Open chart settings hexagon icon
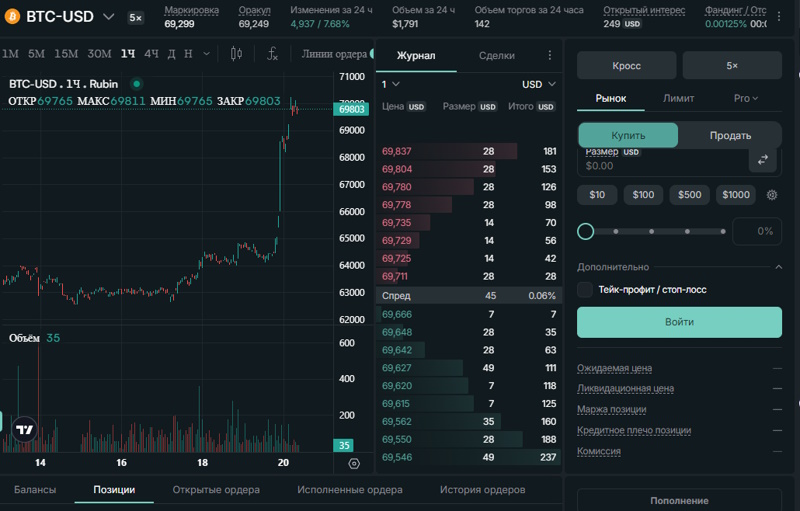 click(x=354, y=464)
